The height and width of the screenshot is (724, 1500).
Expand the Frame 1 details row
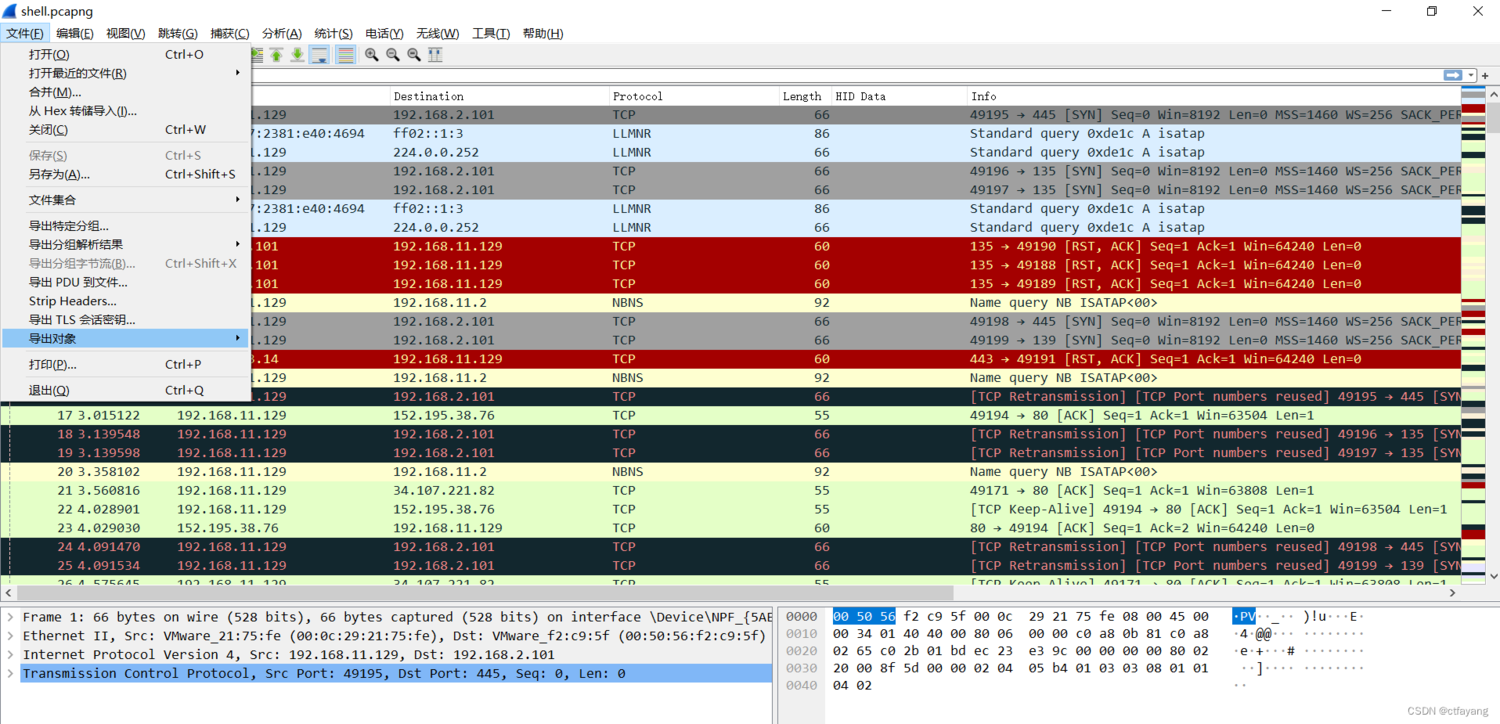tap(10, 617)
